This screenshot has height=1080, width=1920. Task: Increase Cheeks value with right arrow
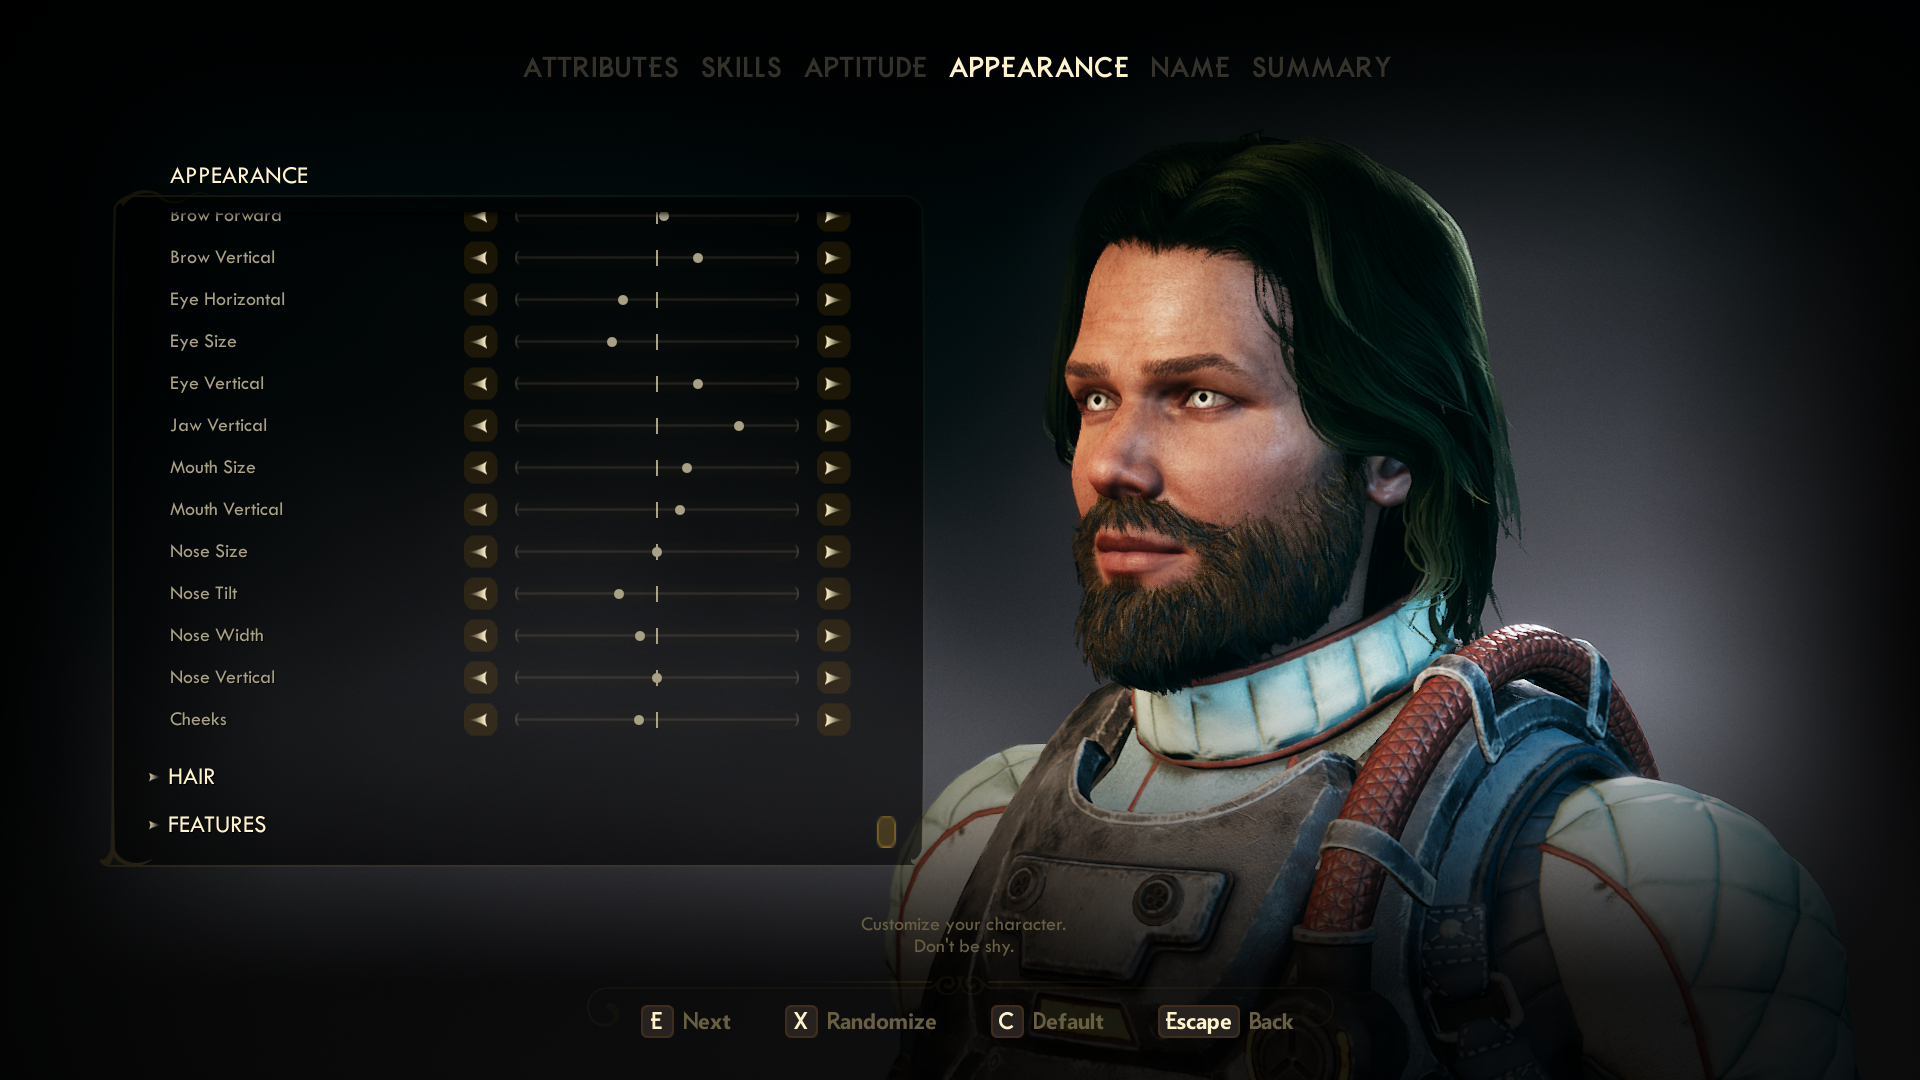pyautogui.click(x=833, y=720)
